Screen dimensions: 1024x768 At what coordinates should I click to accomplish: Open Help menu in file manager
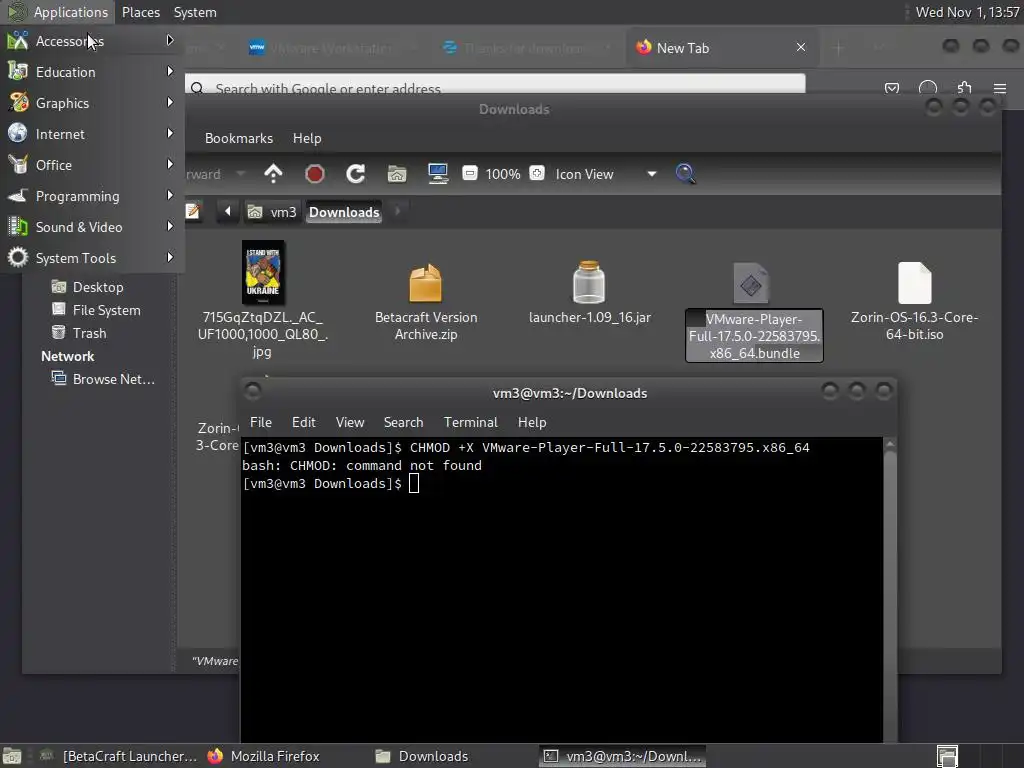point(307,138)
